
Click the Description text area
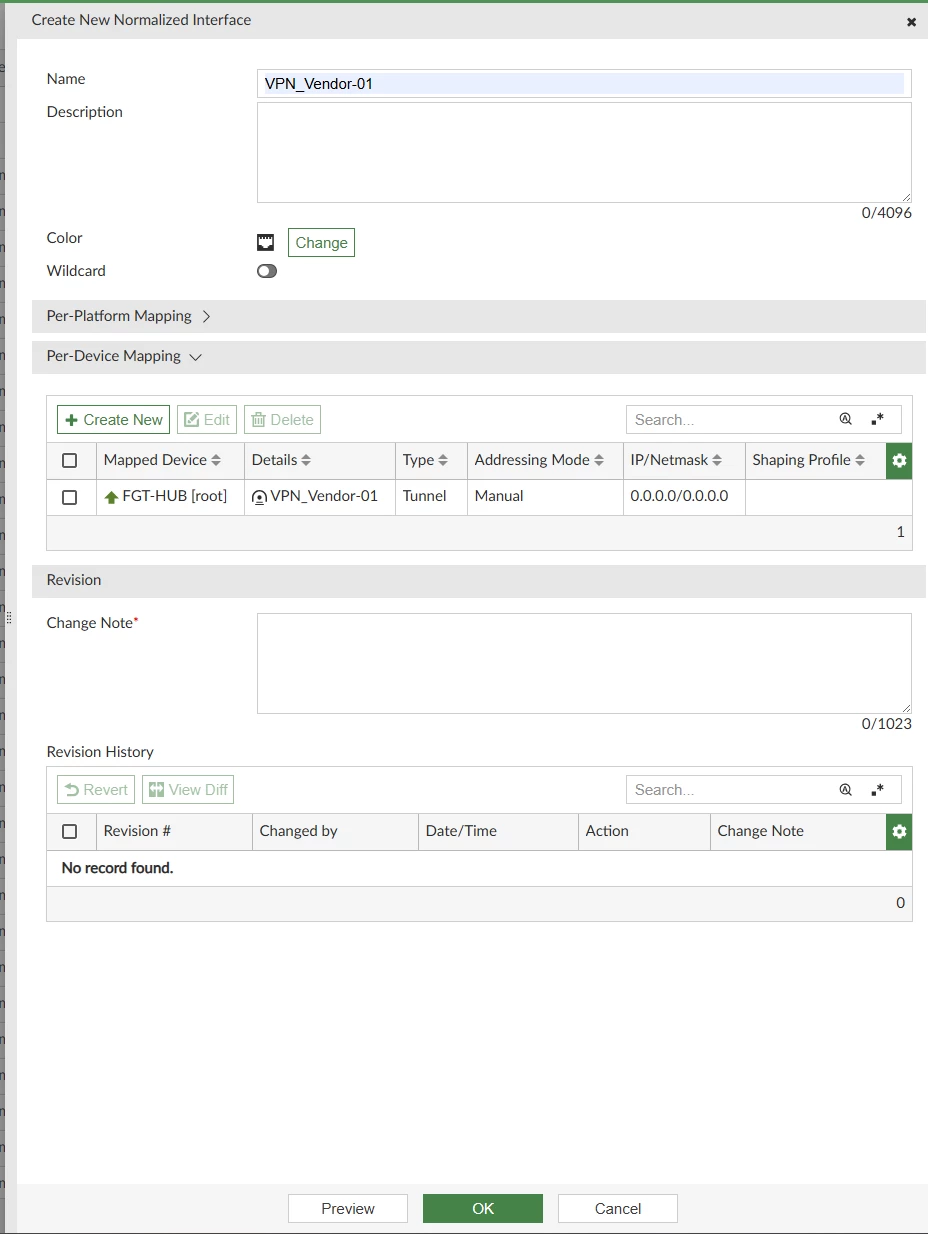584,153
